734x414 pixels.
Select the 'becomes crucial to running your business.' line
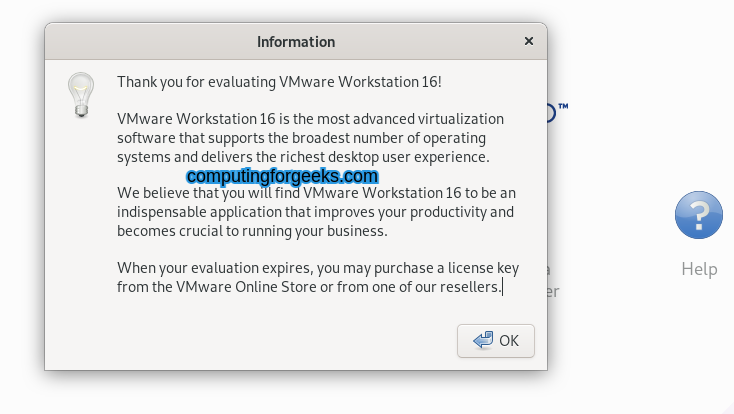(x=252, y=231)
